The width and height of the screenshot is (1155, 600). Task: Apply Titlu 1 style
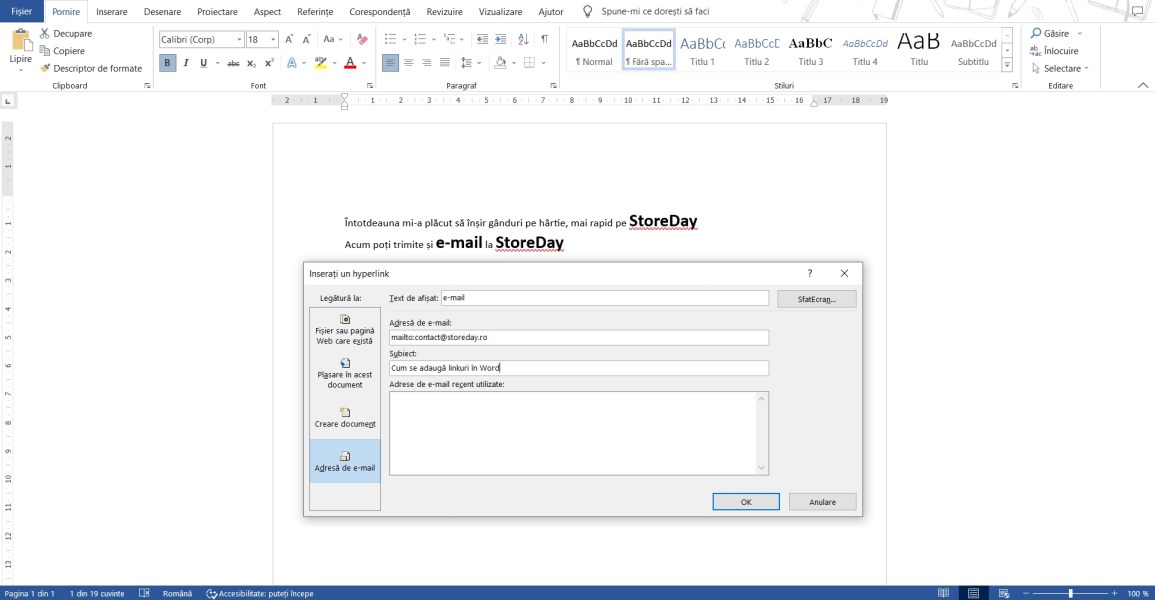click(x=702, y=50)
